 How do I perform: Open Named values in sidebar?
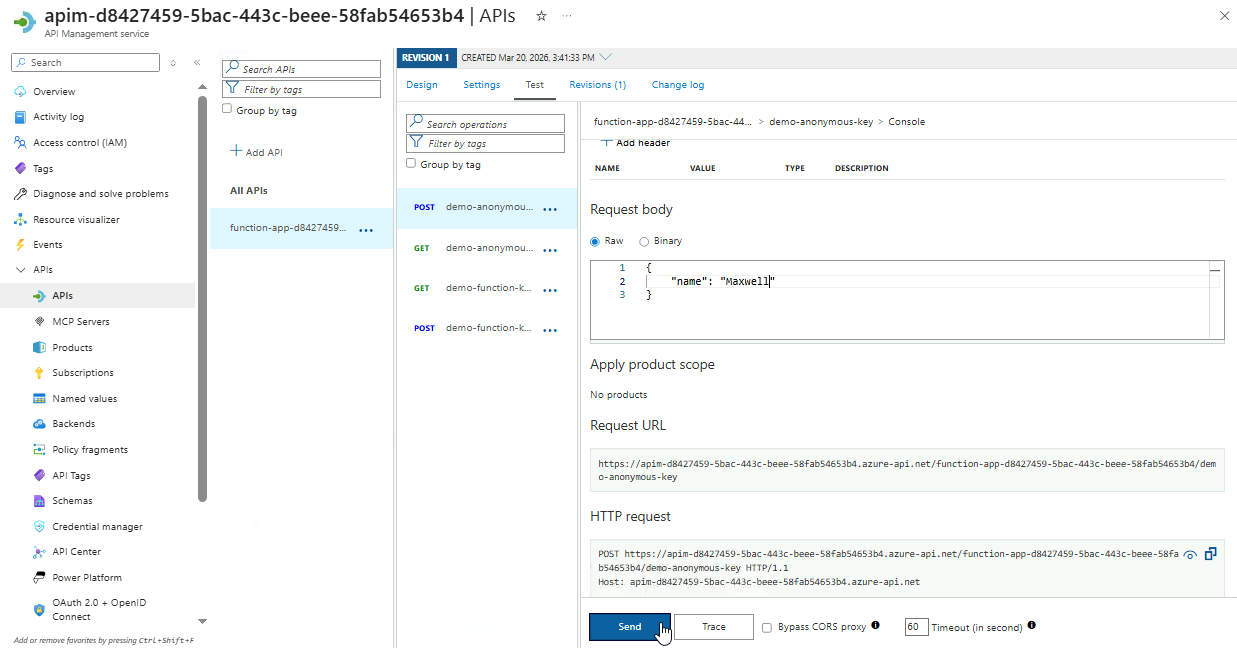click(84, 399)
